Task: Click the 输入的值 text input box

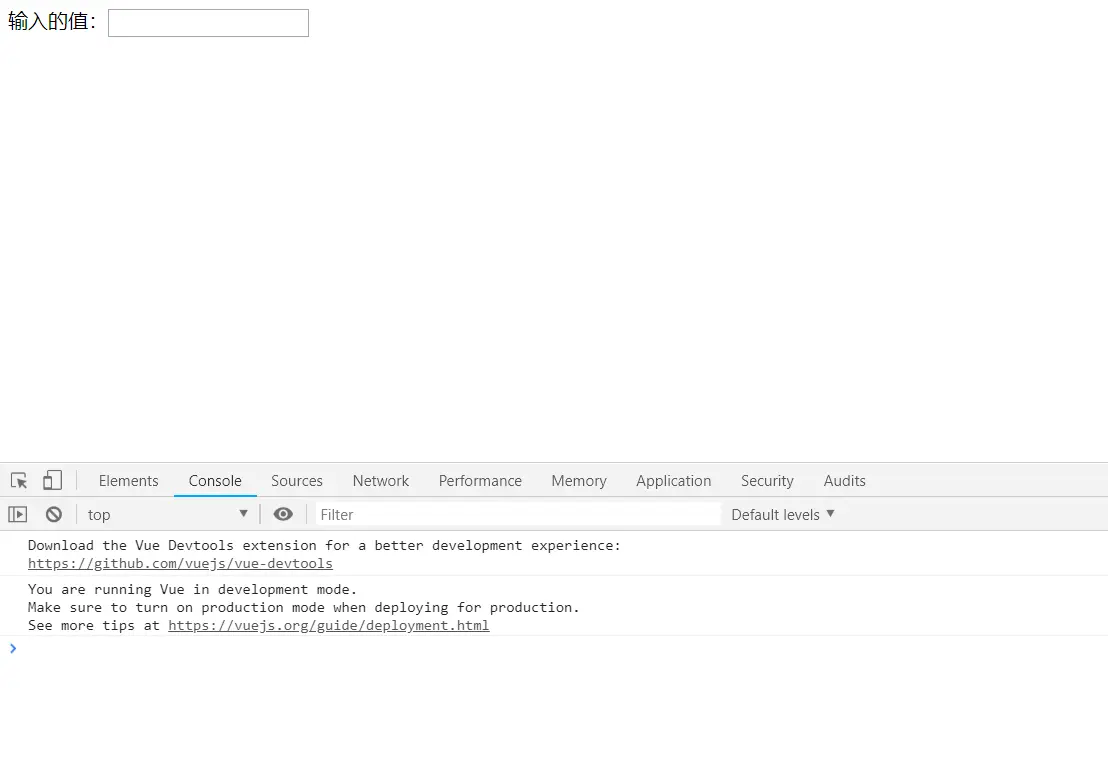Action: [208, 23]
